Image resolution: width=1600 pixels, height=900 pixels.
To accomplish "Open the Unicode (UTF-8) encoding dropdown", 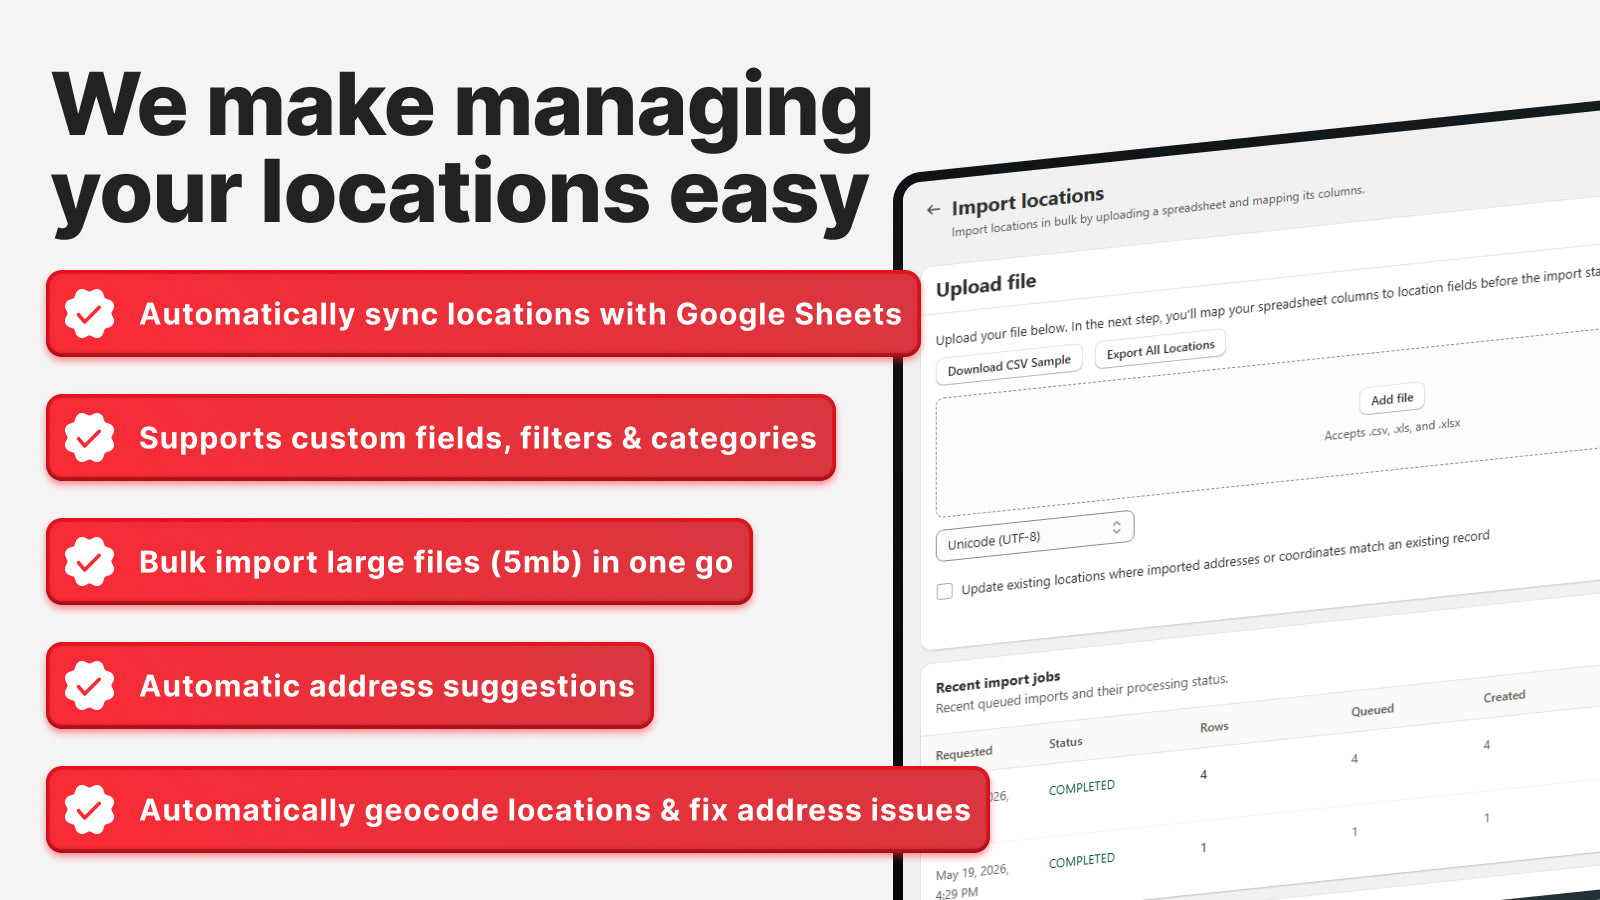I will [x=1034, y=535].
